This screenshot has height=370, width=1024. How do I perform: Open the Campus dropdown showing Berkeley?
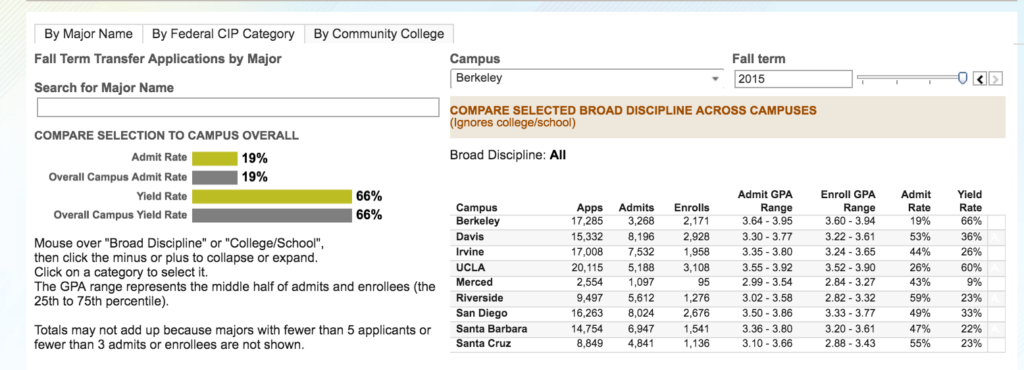(x=586, y=78)
